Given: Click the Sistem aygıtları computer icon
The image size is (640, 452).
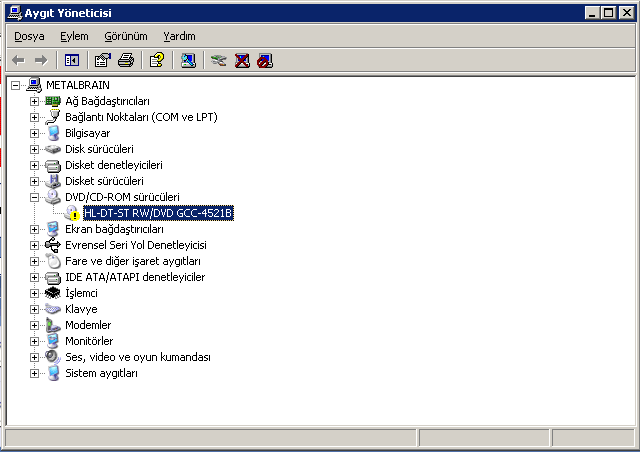Looking at the screenshot, I should 53,373.
